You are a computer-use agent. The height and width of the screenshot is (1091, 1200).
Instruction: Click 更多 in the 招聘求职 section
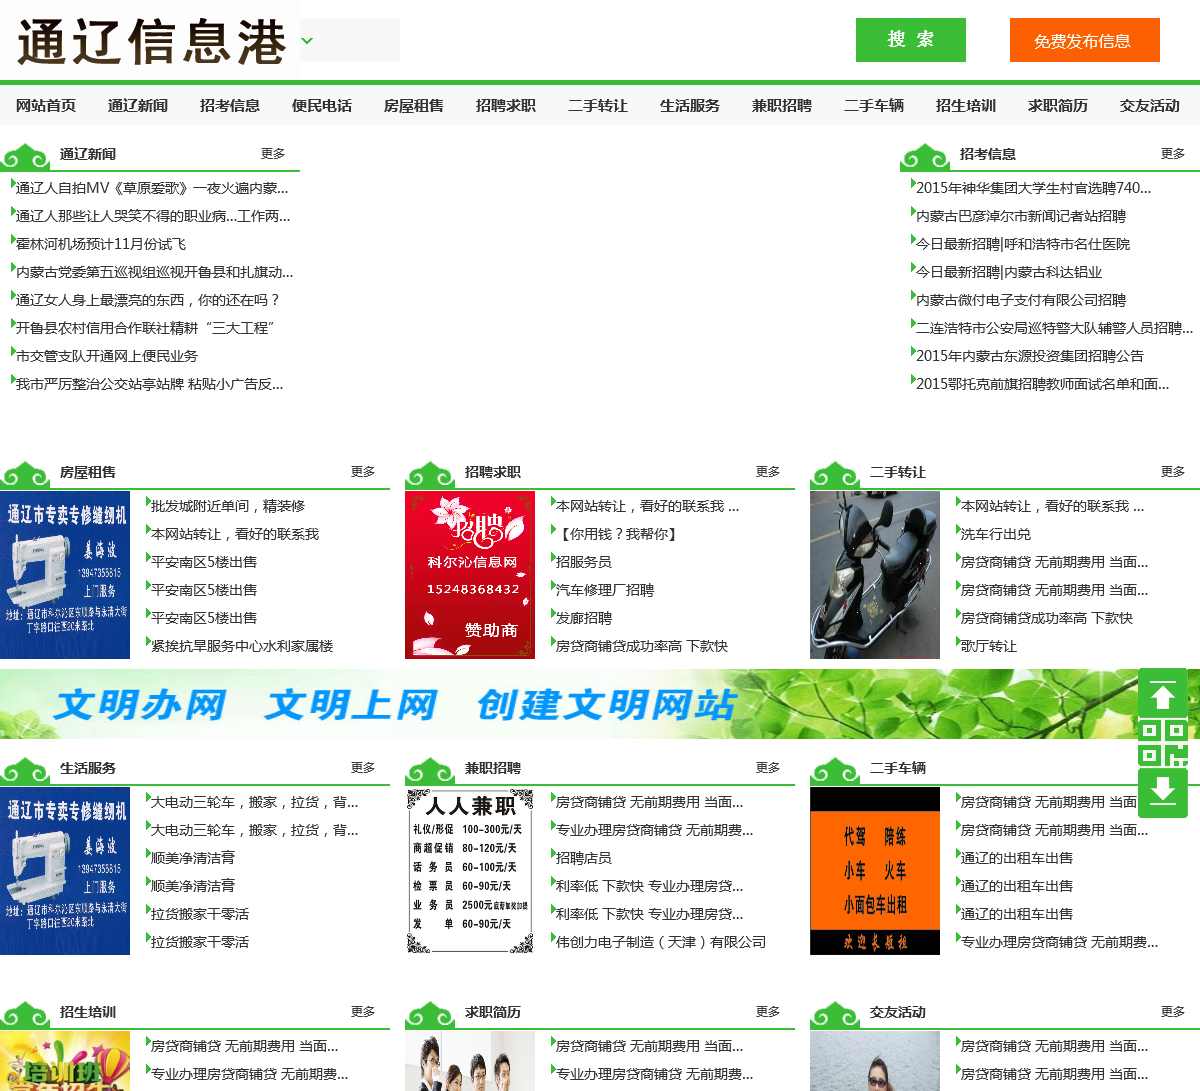click(768, 471)
